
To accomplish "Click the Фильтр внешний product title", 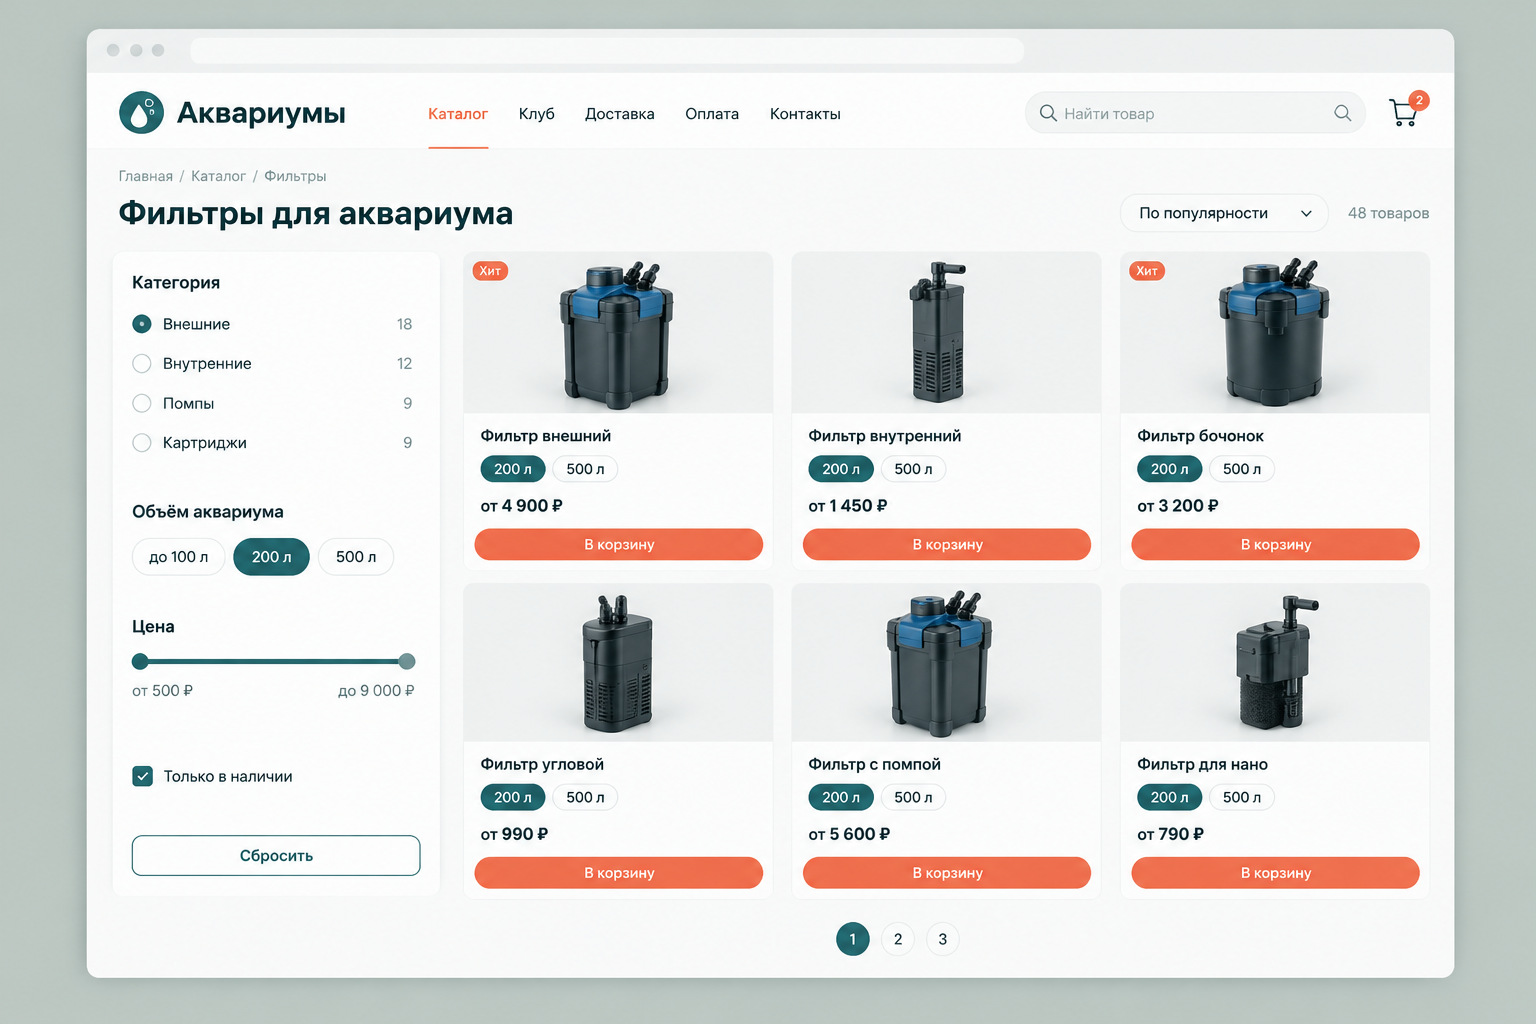I will 546,436.
